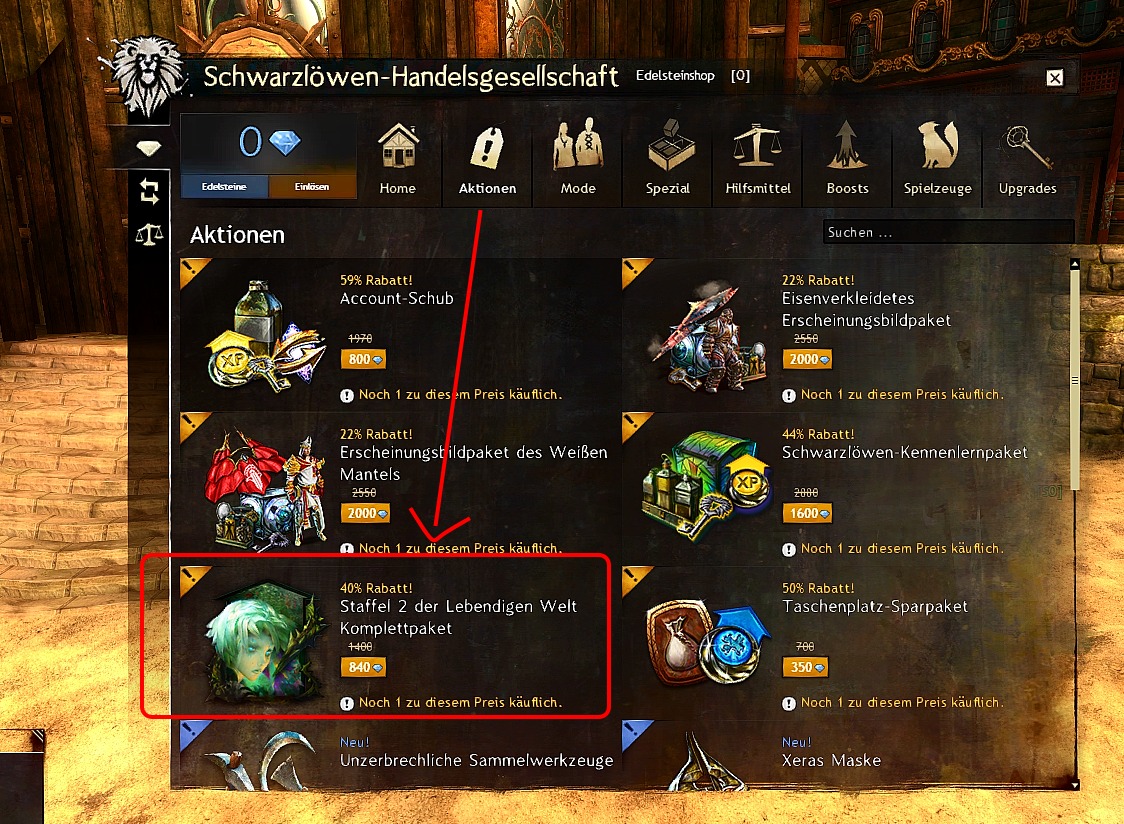Open the Boosts arrow category
The image size is (1124, 824).
tap(847, 159)
